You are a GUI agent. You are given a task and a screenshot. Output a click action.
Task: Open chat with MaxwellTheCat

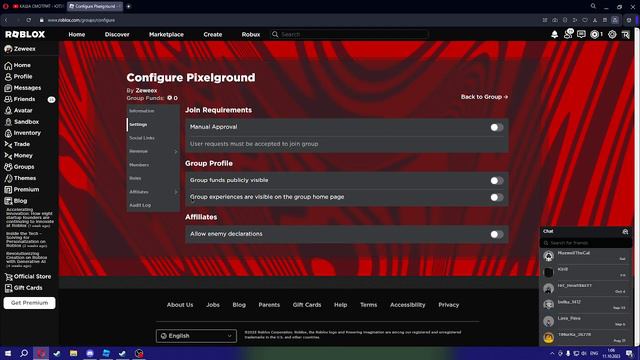coord(586,256)
